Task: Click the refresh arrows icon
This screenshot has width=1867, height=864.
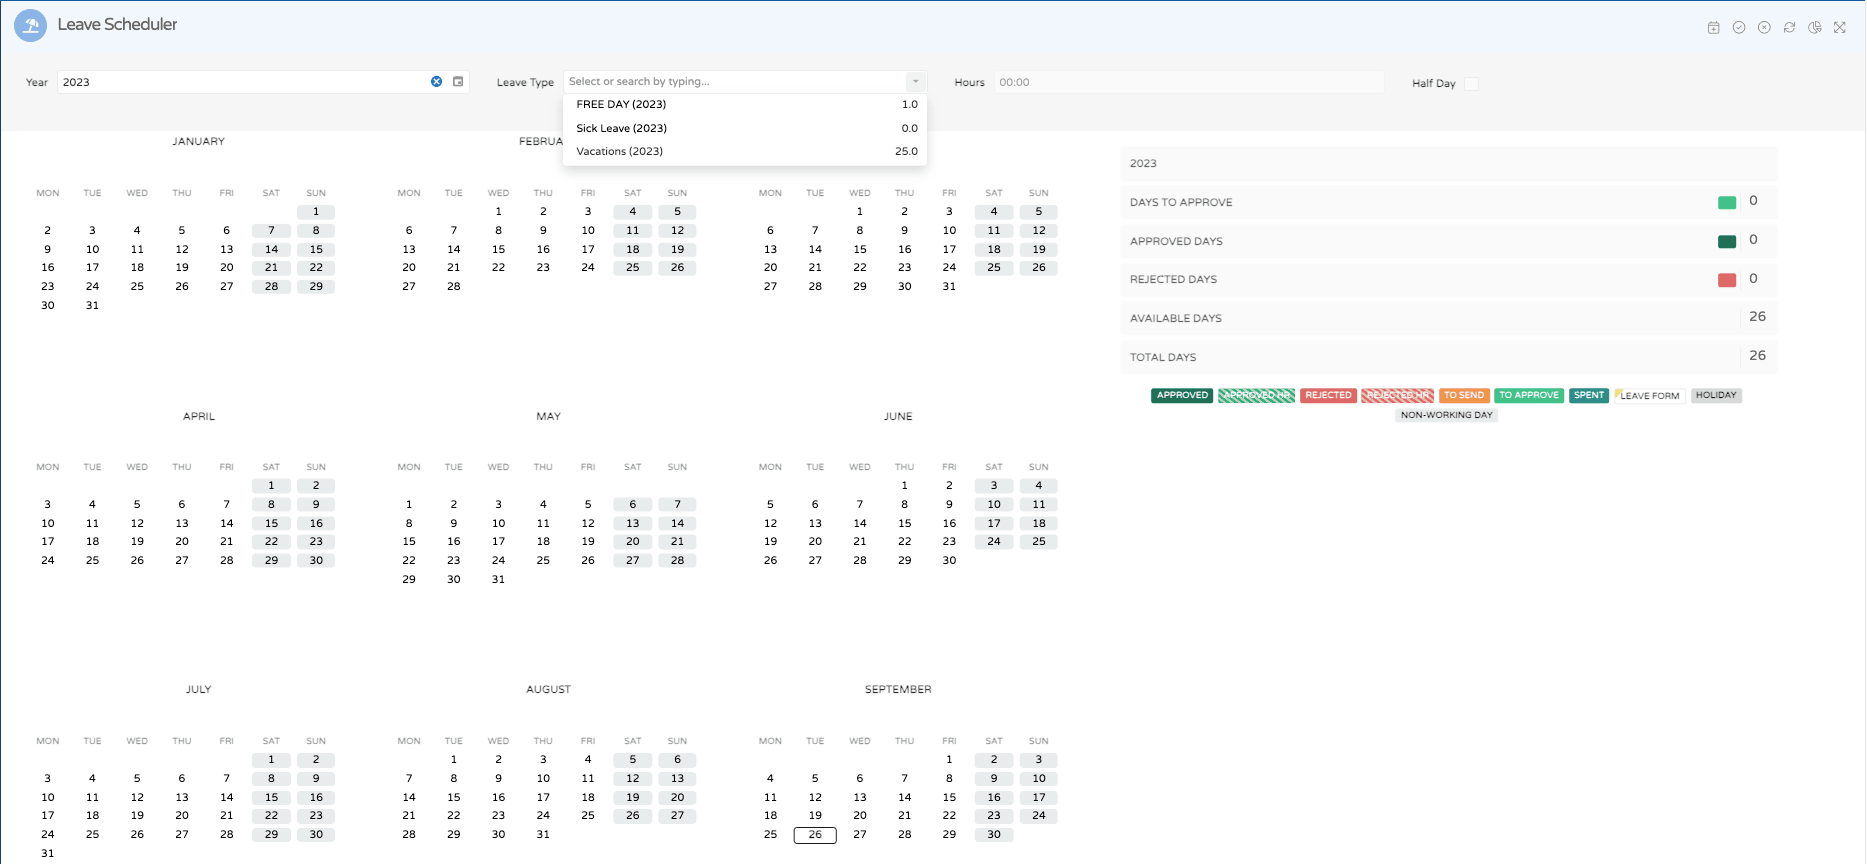Action: click(1789, 28)
